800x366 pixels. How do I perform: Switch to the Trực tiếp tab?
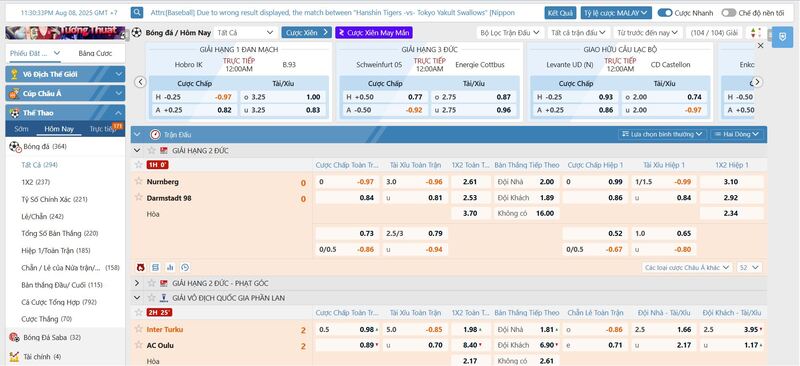pos(103,129)
